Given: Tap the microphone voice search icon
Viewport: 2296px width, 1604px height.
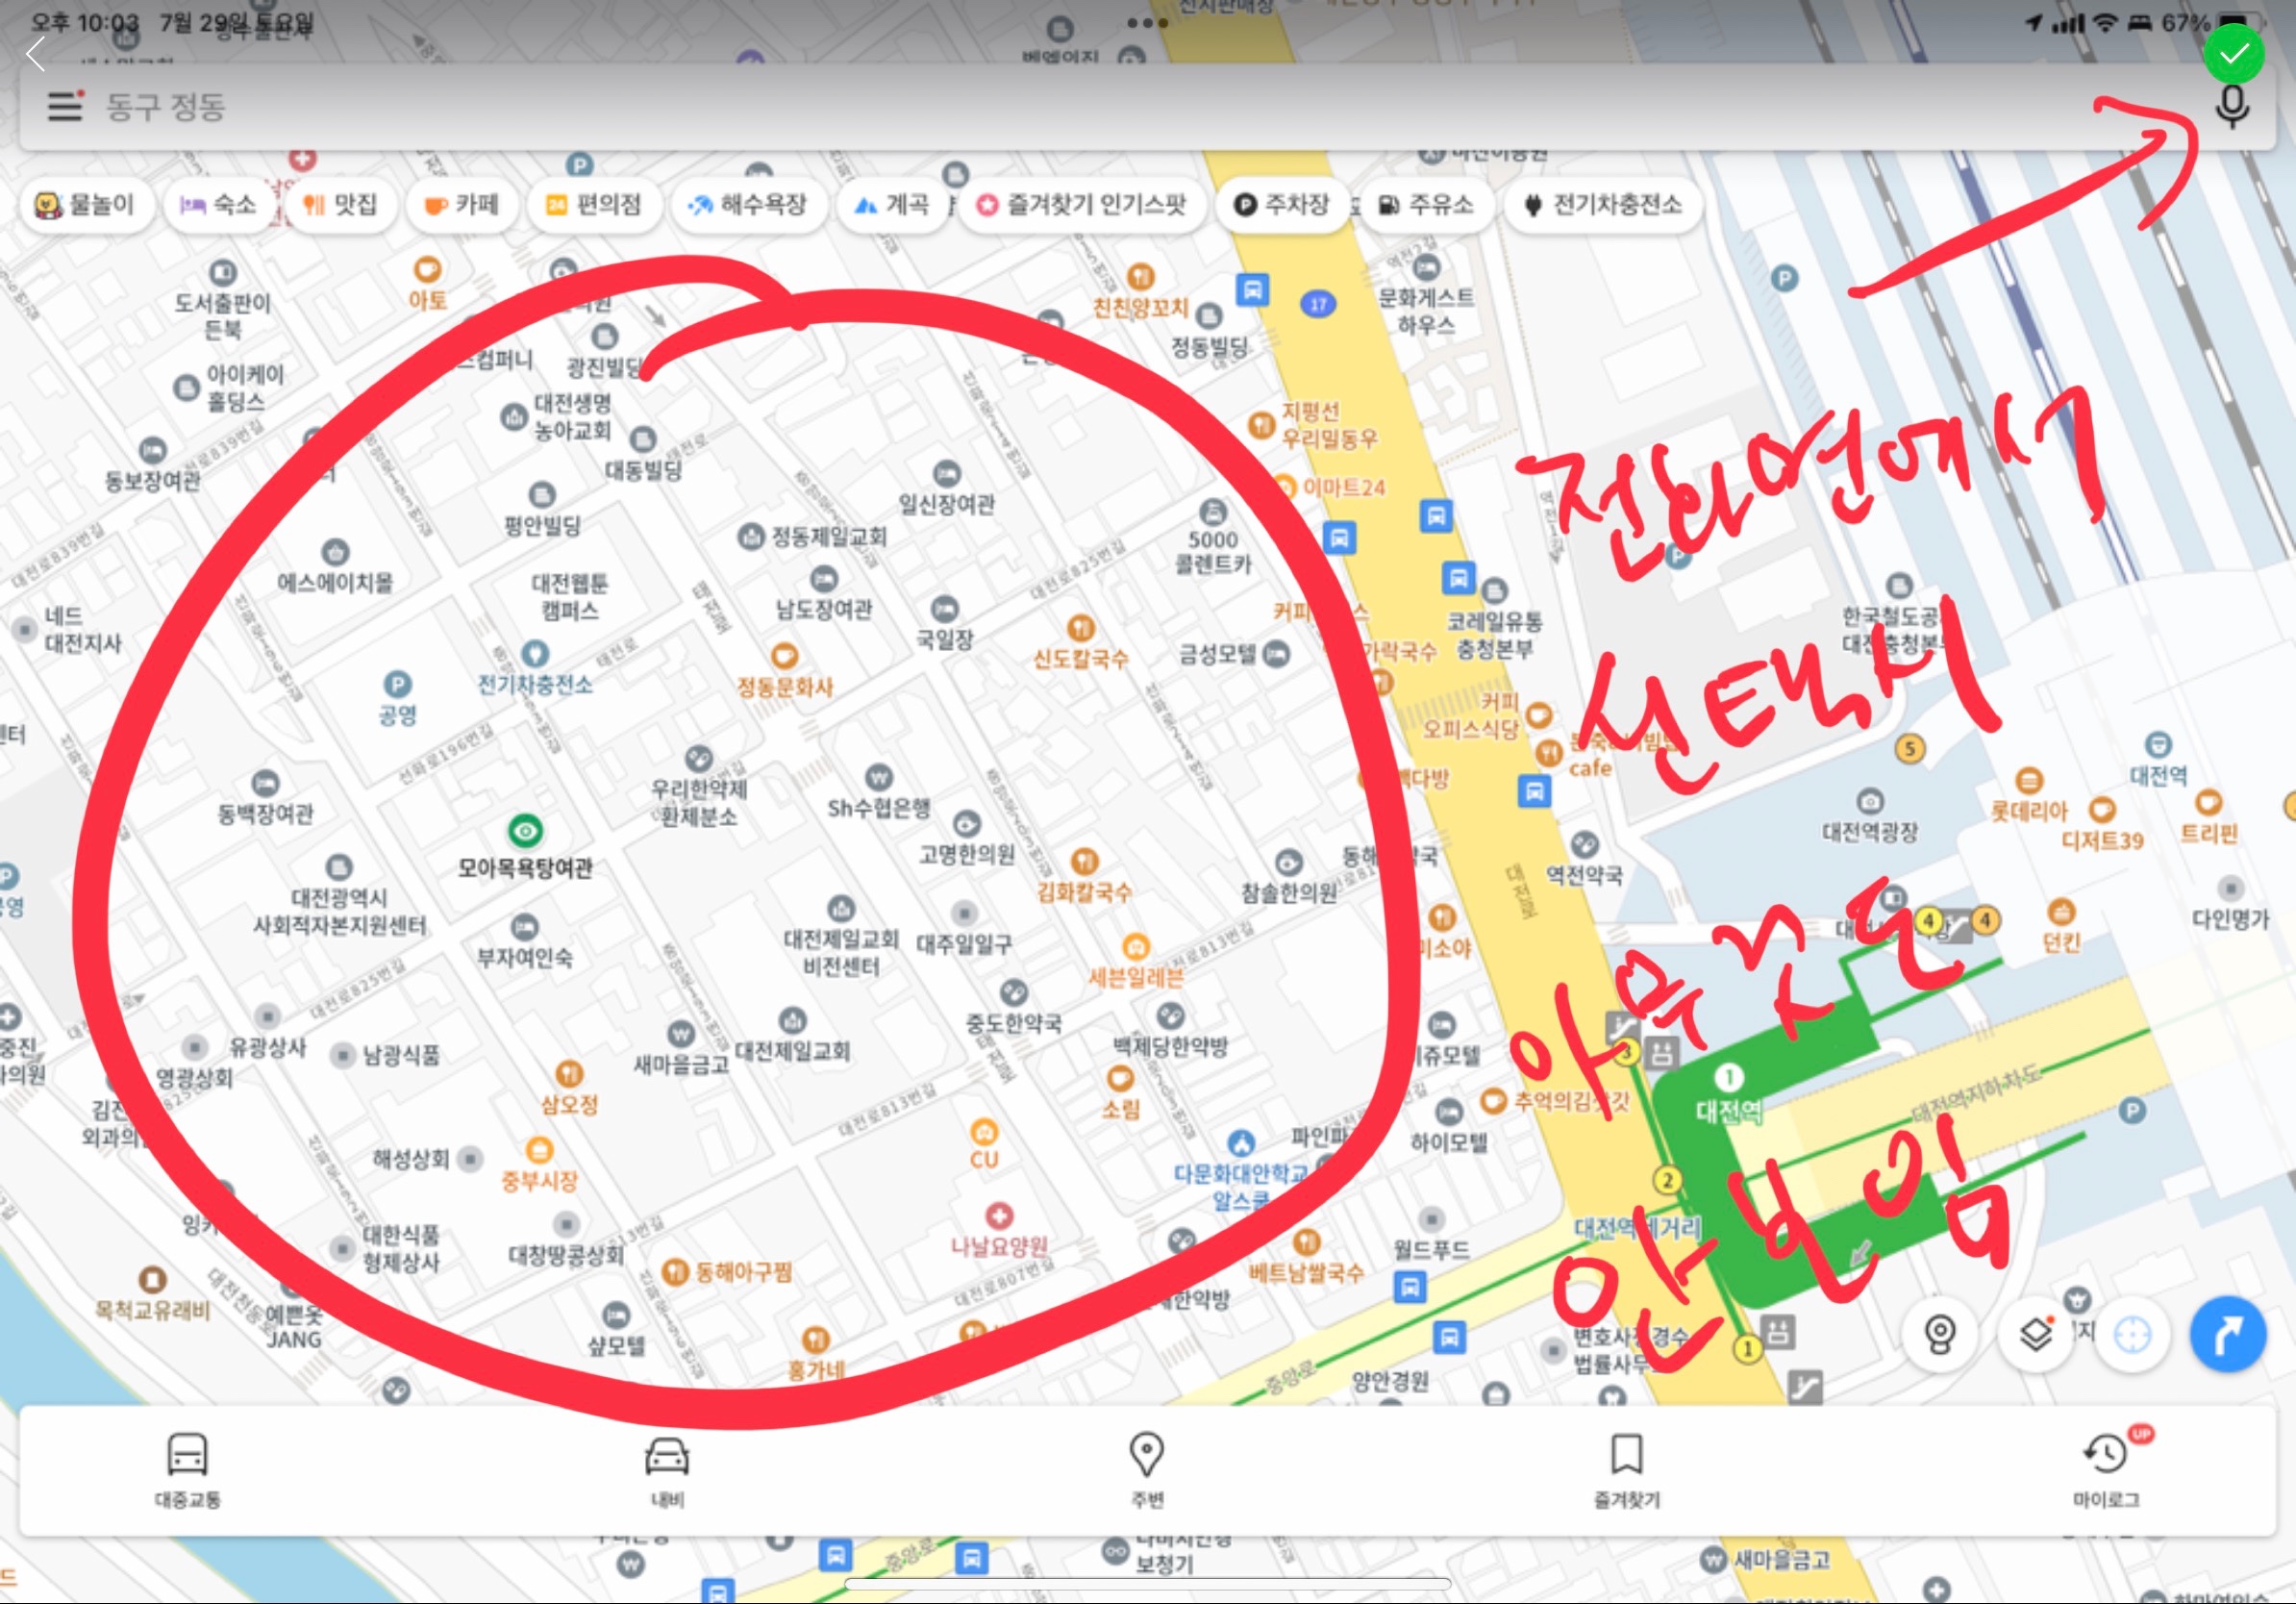Looking at the screenshot, I should pyautogui.click(x=2231, y=106).
